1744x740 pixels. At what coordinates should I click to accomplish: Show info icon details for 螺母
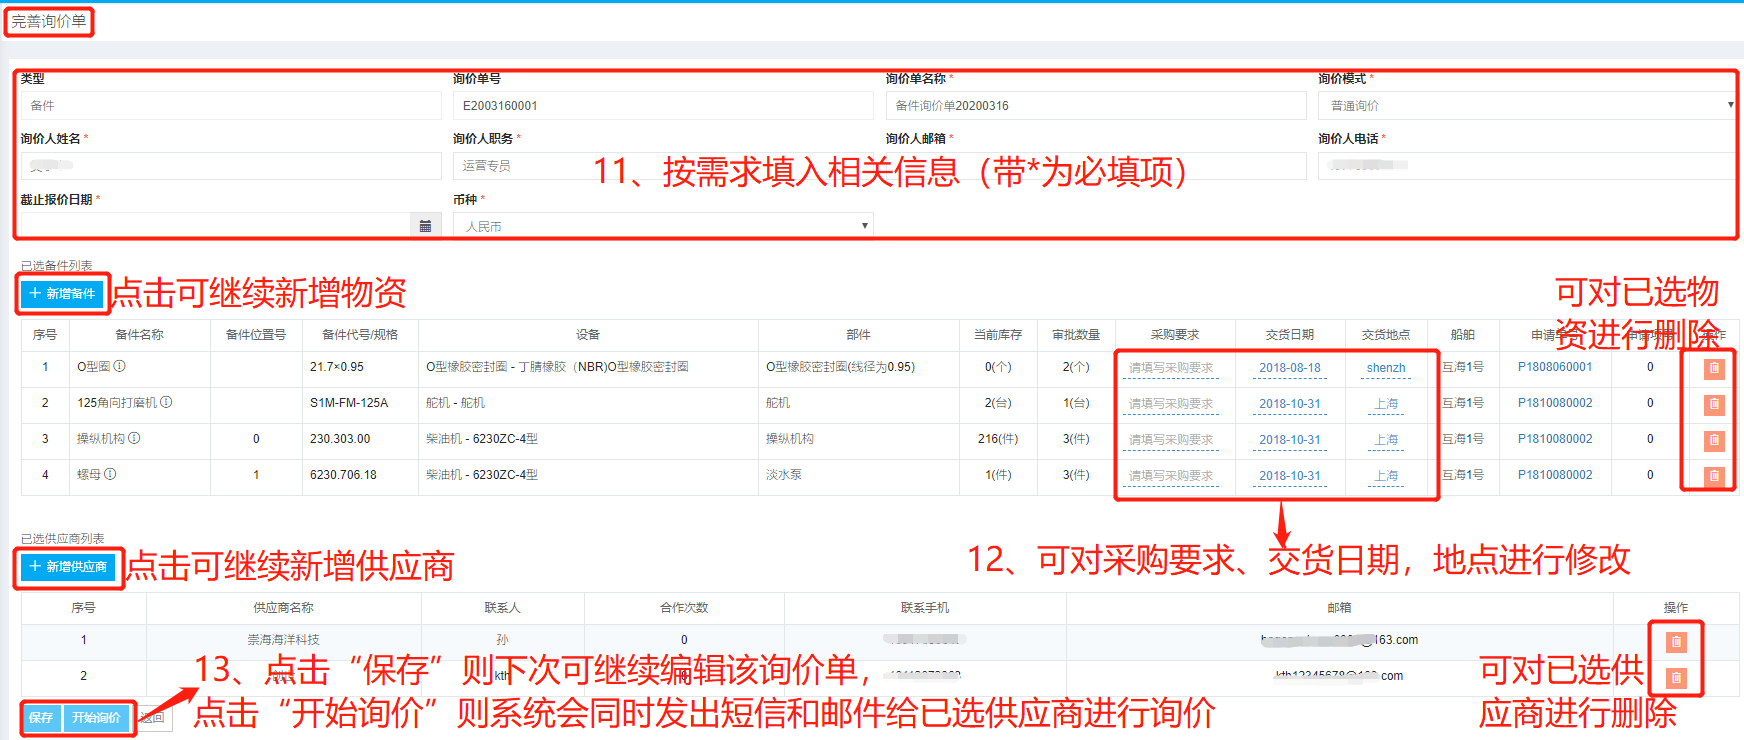[110, 474]
